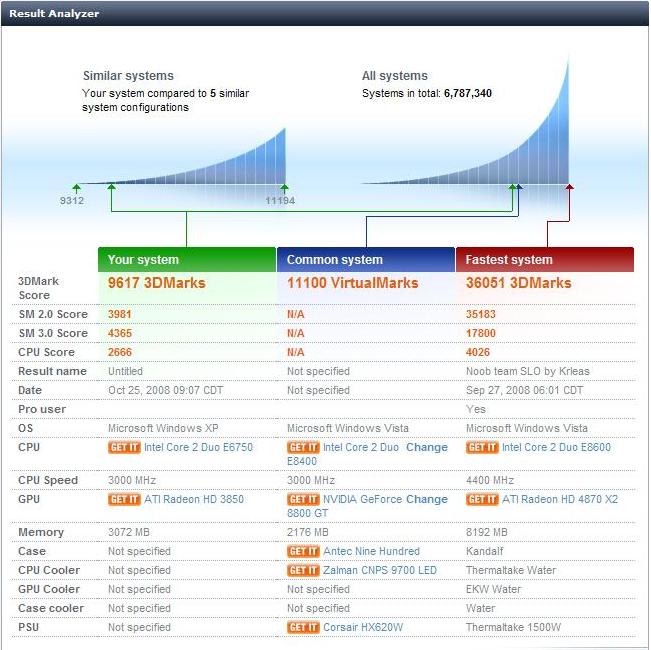Click the 36051 3DMarks score
The height and width of the screenshot is (650, 651).
(x=519, y=283)
